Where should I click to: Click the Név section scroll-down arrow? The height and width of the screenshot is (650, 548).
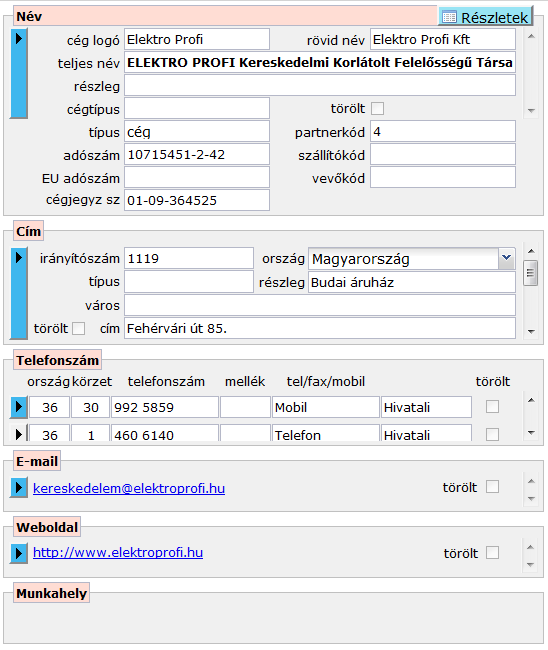tap(531, 111)
